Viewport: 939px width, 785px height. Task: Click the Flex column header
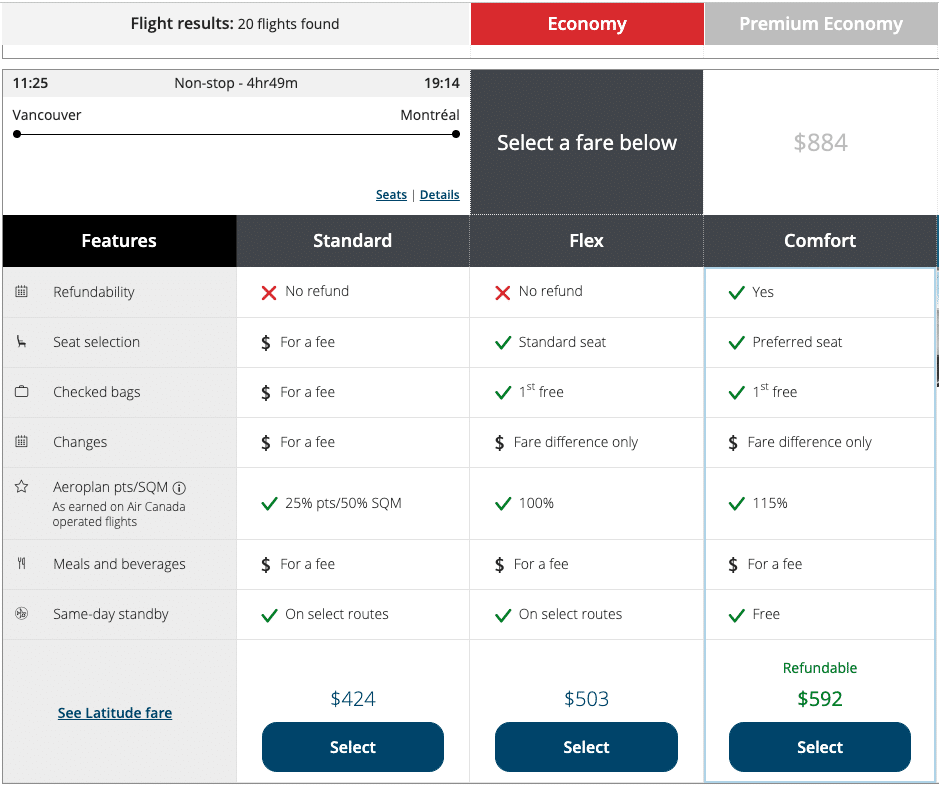click(586, 241)
